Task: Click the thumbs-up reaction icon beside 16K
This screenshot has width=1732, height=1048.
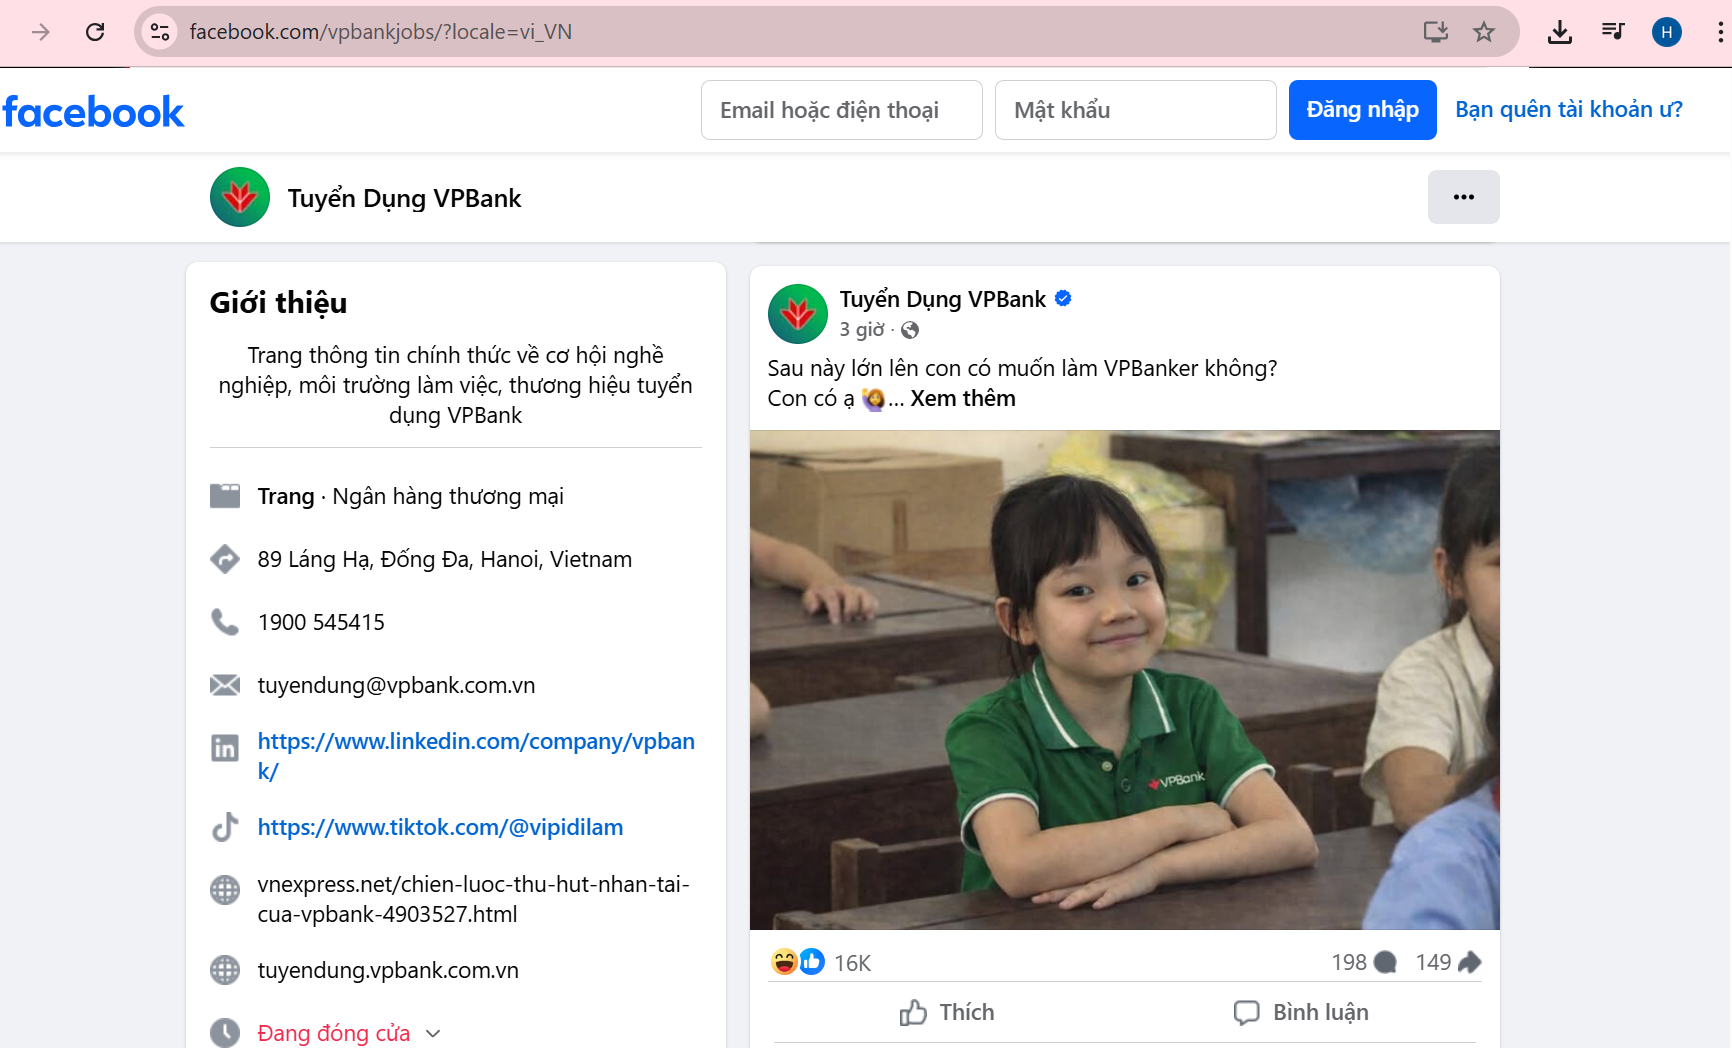Action: coord(810,961)
